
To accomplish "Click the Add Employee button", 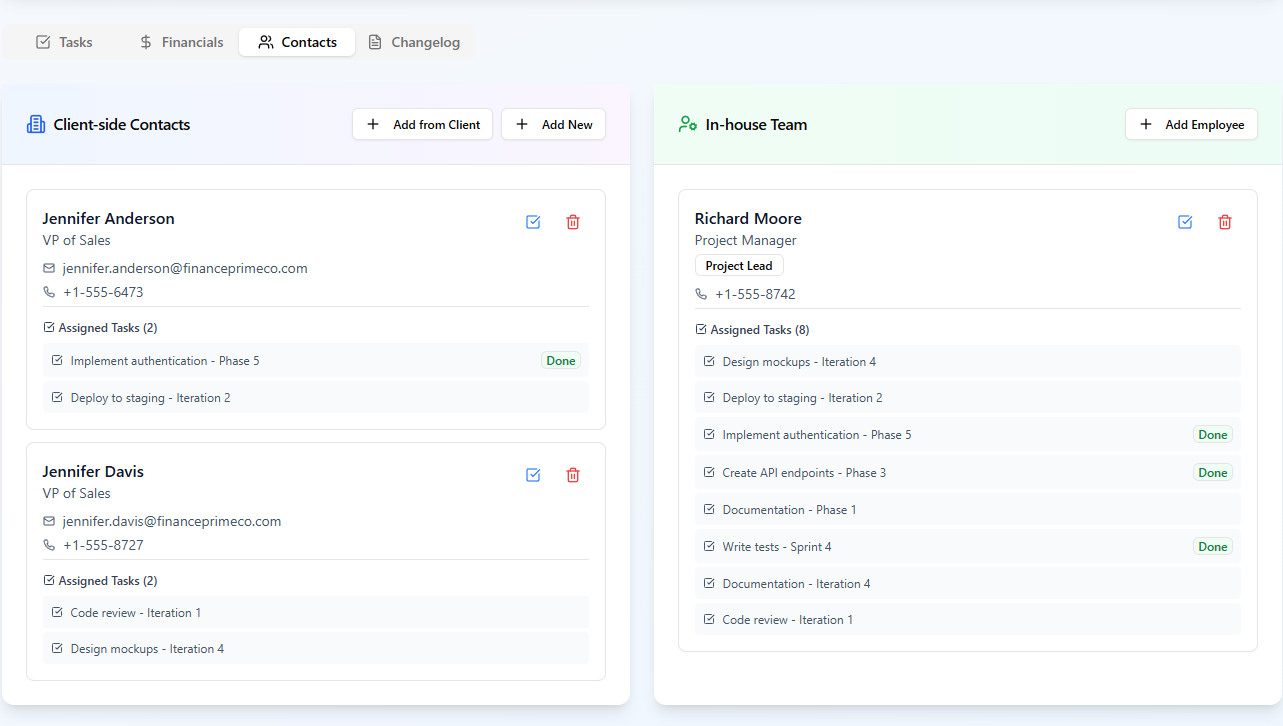I will (x=1191, y=124).
